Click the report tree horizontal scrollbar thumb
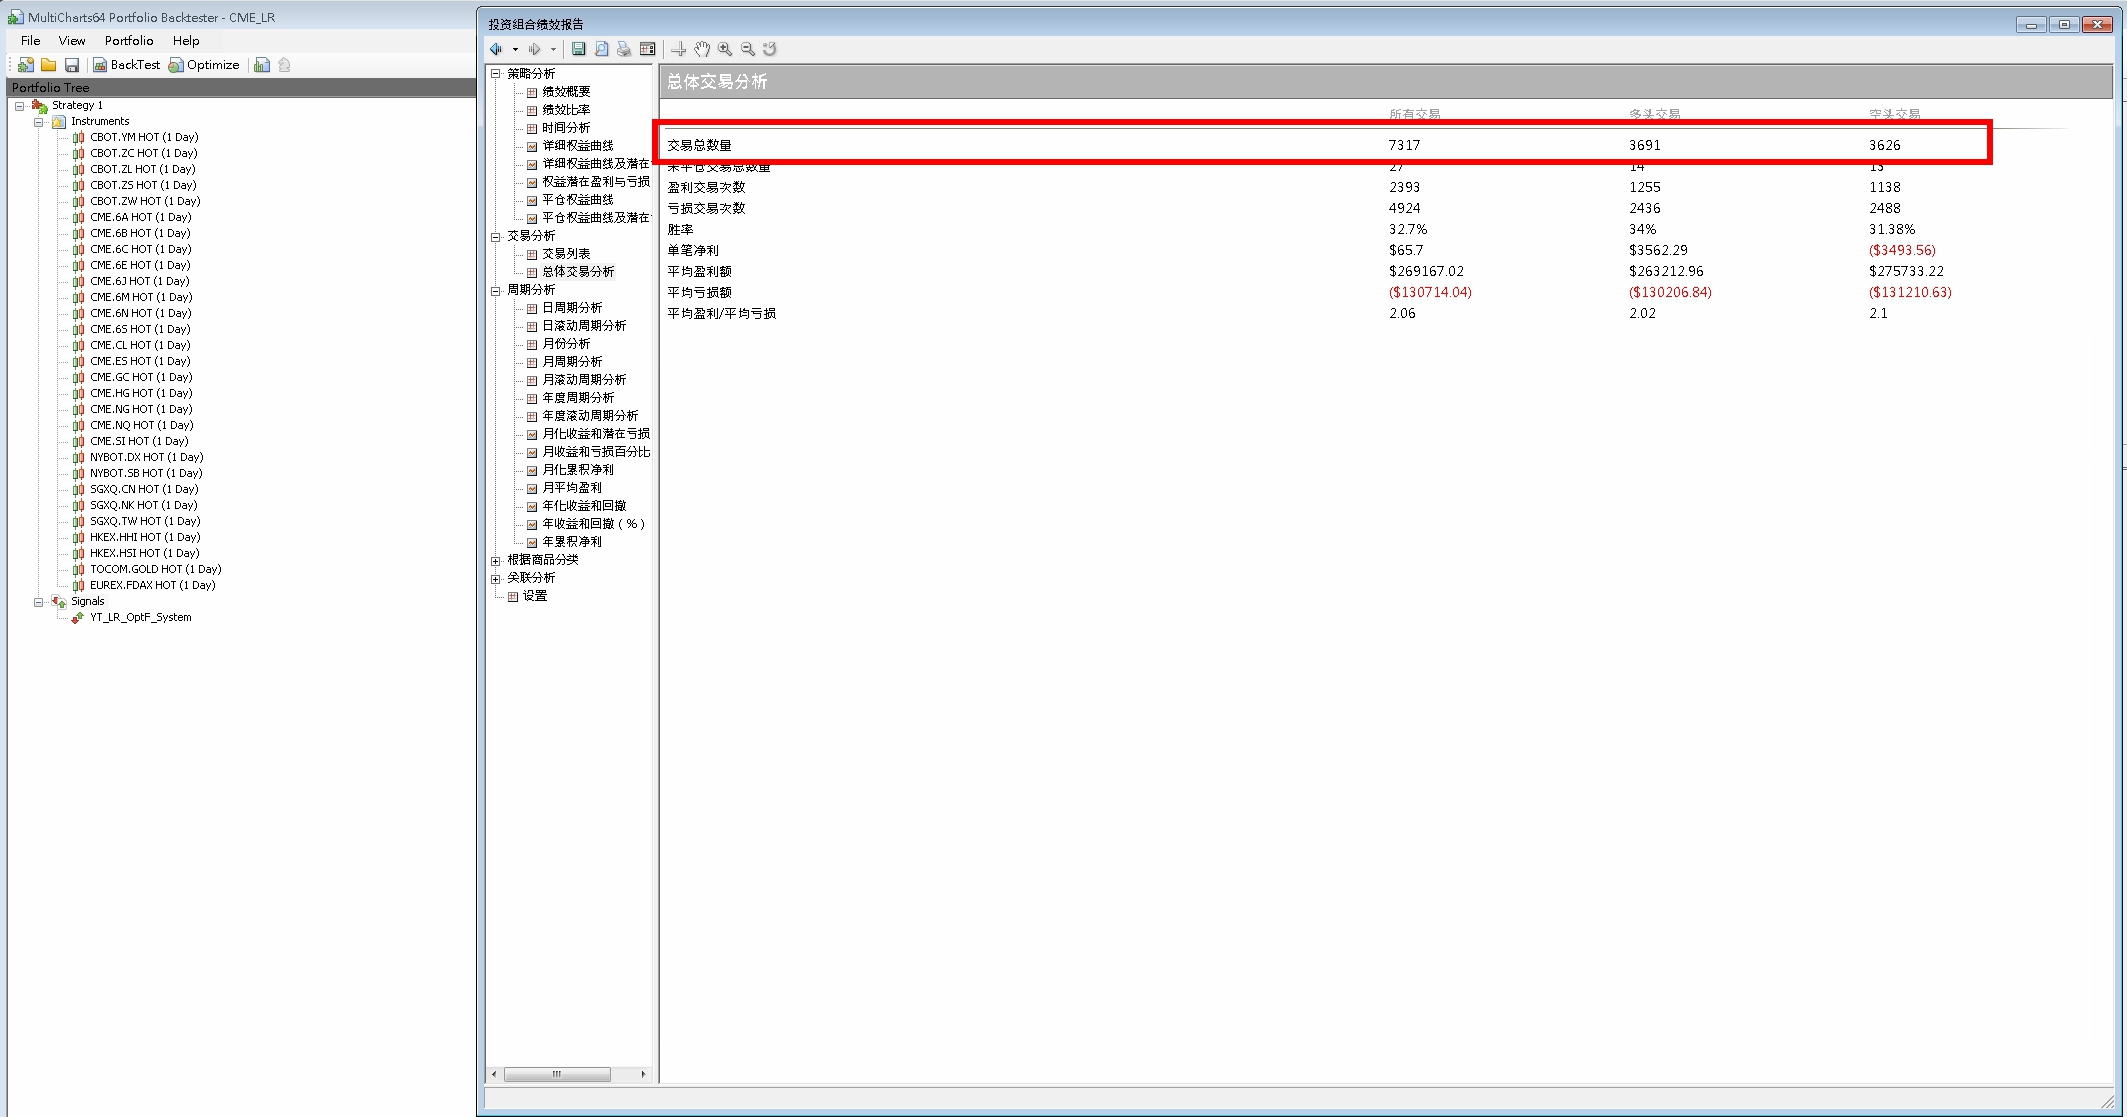 click(557, 1075)
